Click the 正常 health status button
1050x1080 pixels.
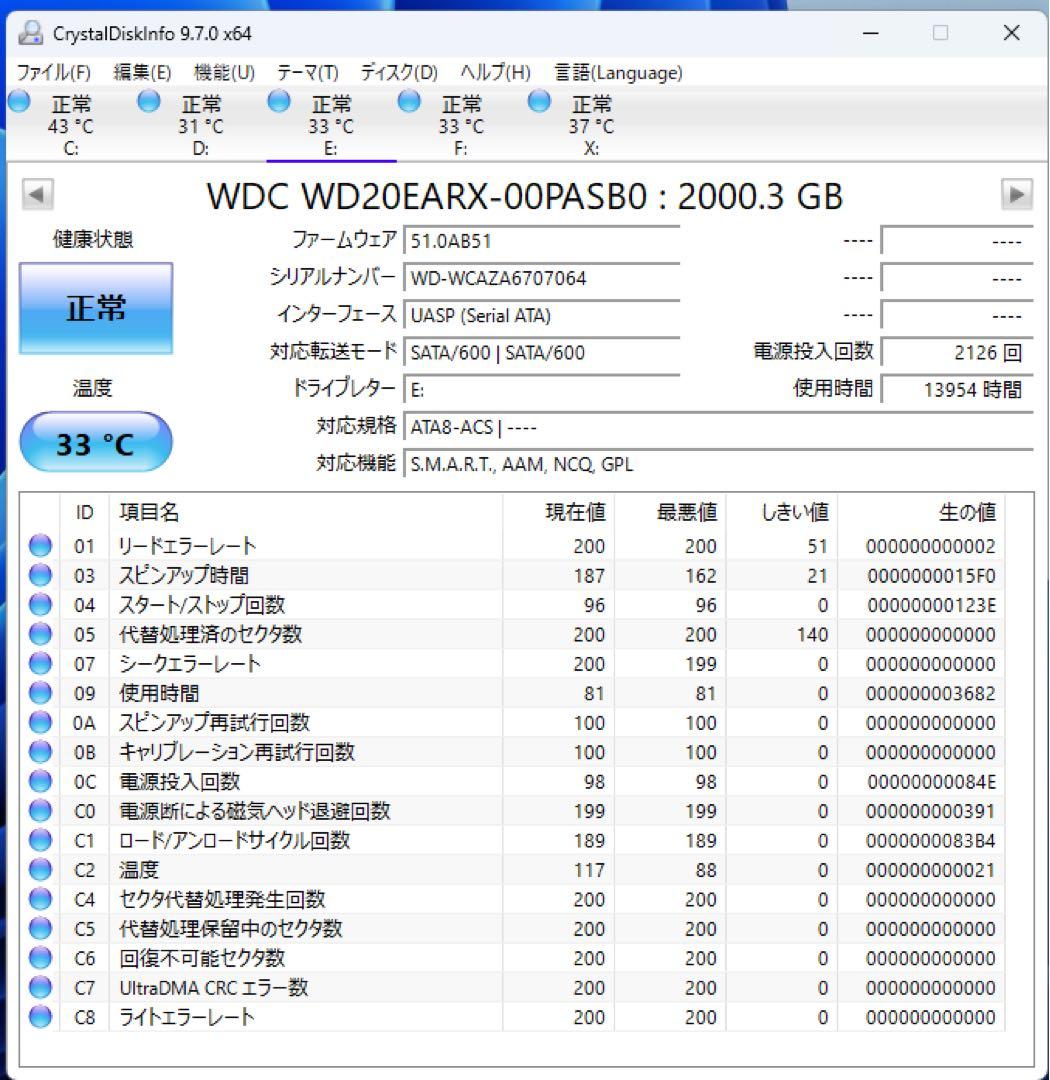[x=95, y=308]
